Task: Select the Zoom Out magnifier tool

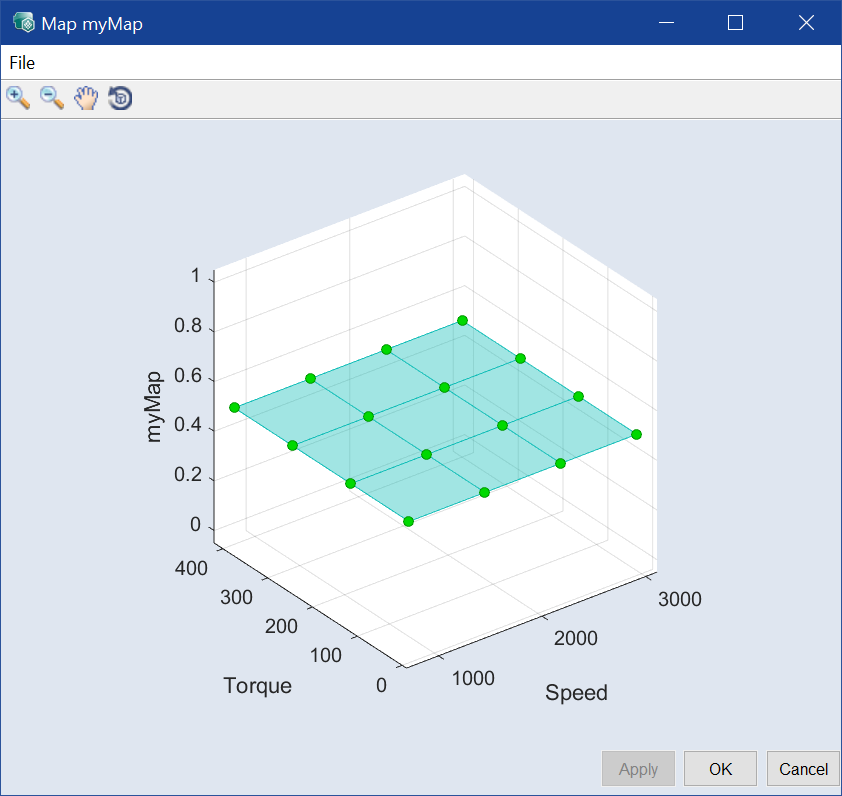Action: (x=52, y=98)
